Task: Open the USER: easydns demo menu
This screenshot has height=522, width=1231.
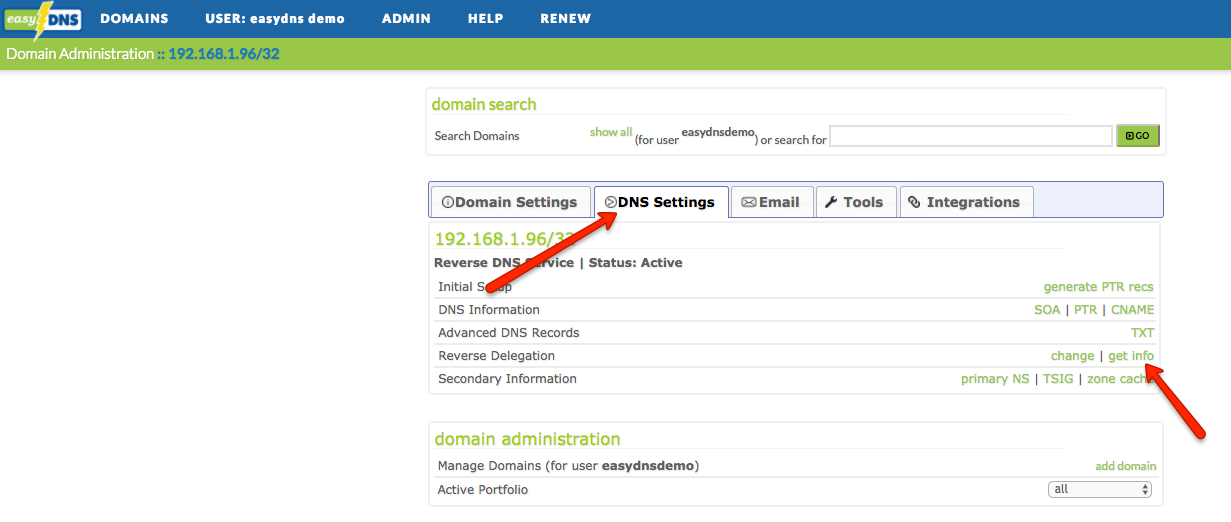Action: [275, 19]
